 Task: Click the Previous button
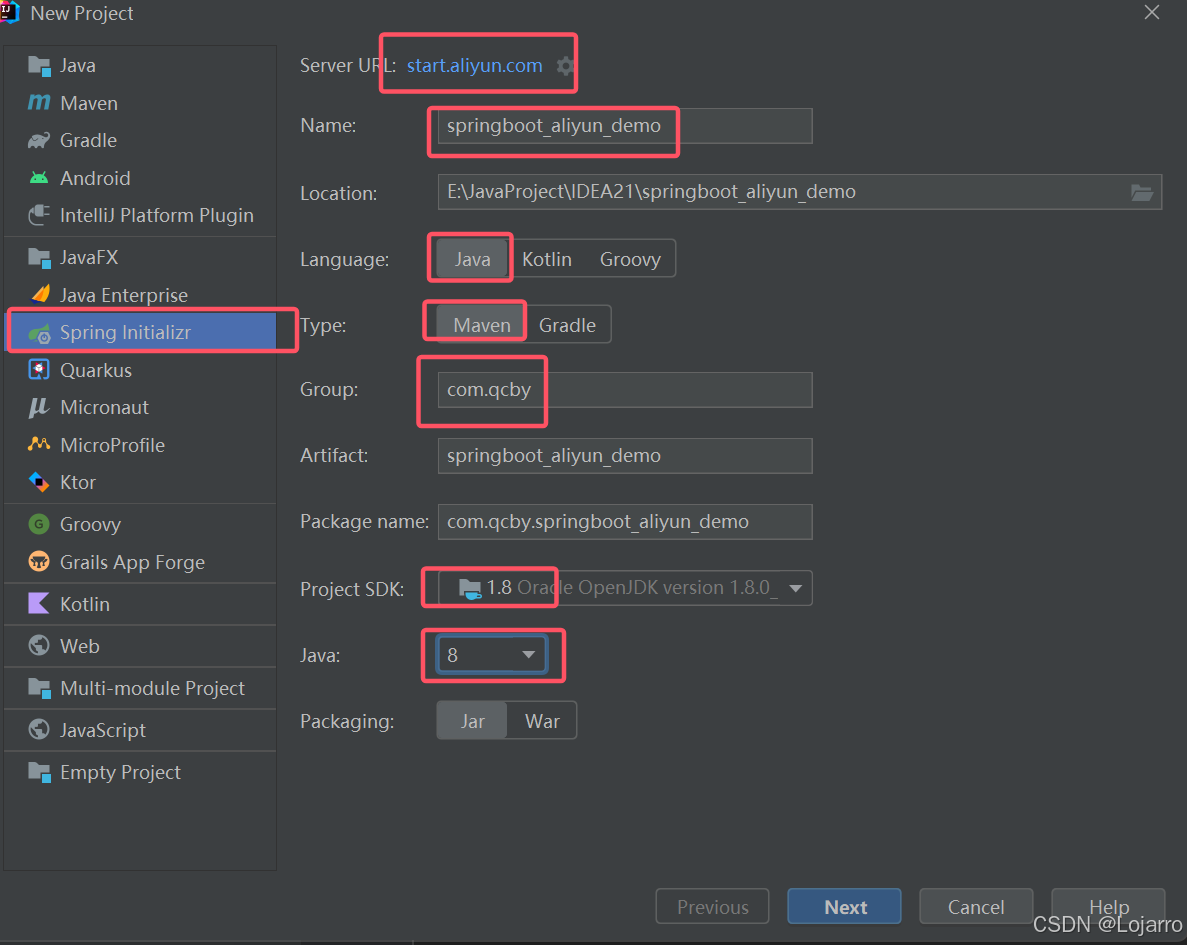(712, 906)
